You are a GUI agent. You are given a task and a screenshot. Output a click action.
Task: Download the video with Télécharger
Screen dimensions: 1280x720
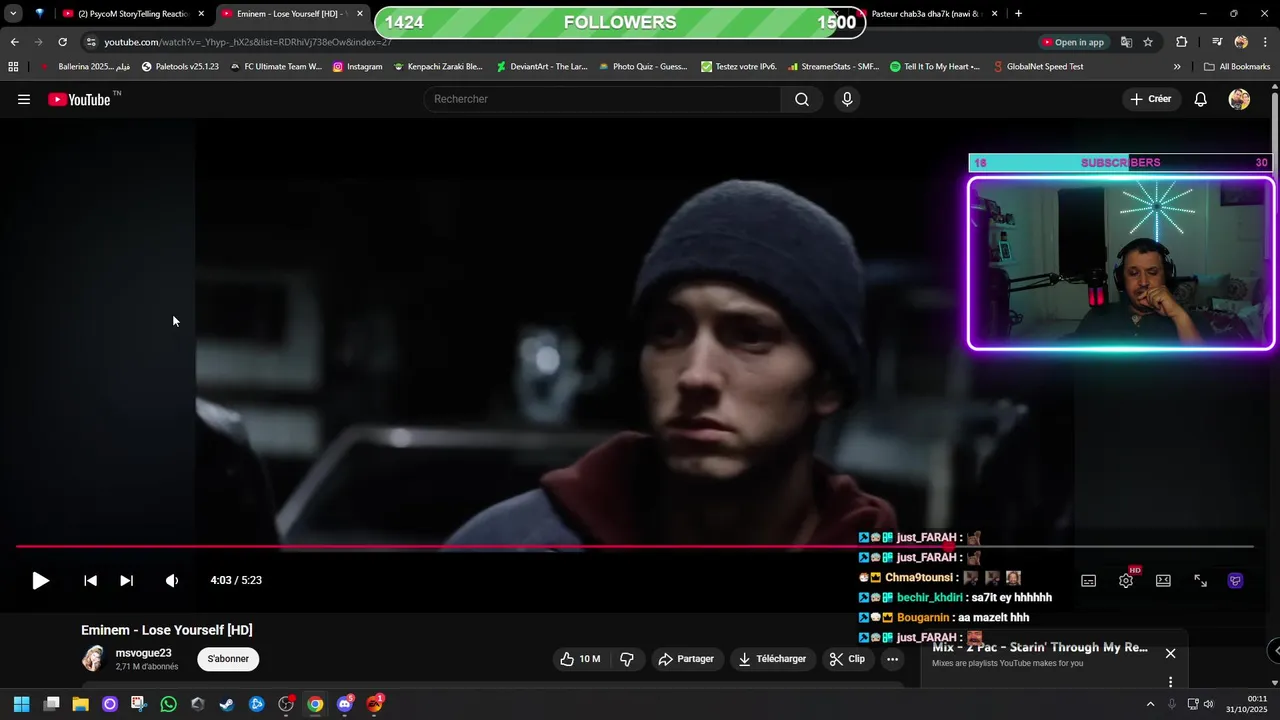(x=772, y=659)
